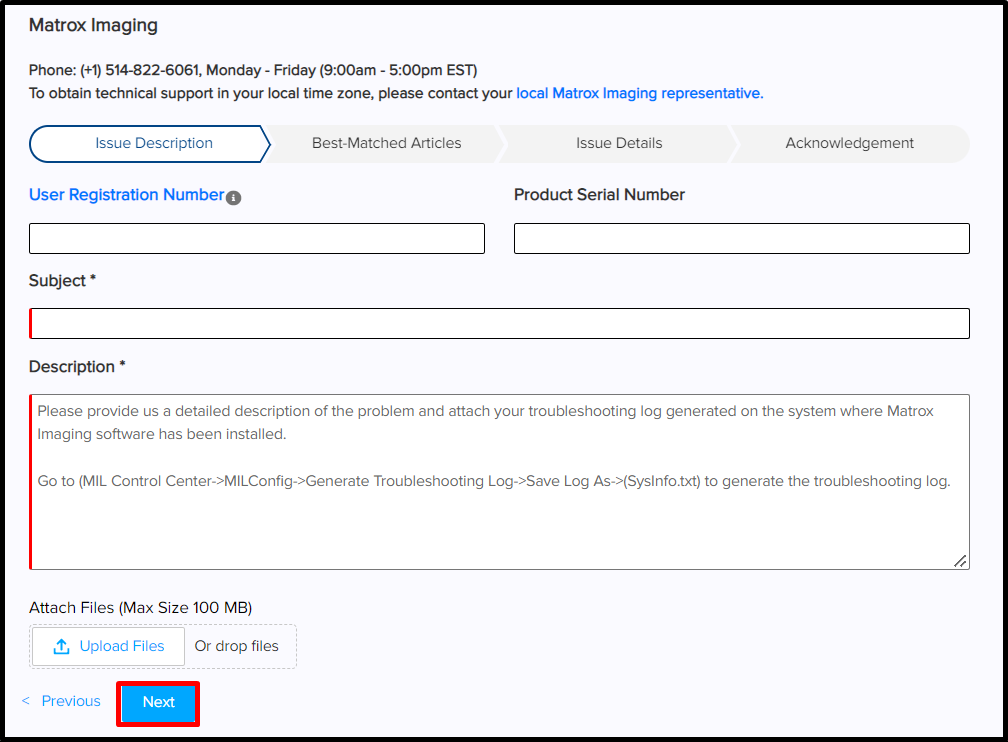Click the Previous navigation button
This screenshot has height=742, width=1008.
pyautogui.click(x=70, y=701)
